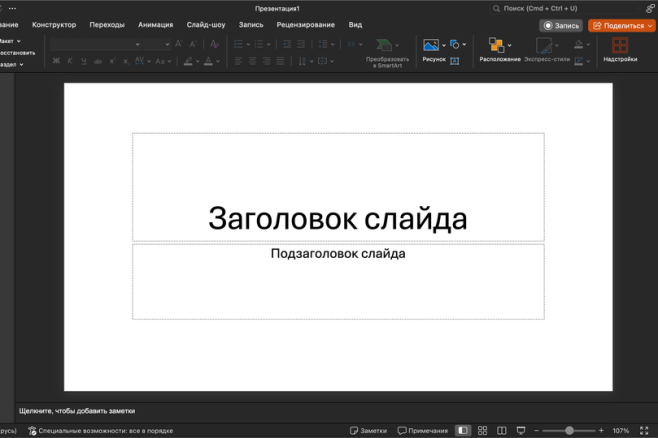Viewport: 658px width, 438px height.
Task: Open change case Aa dropdown
Action: point(163,61)
